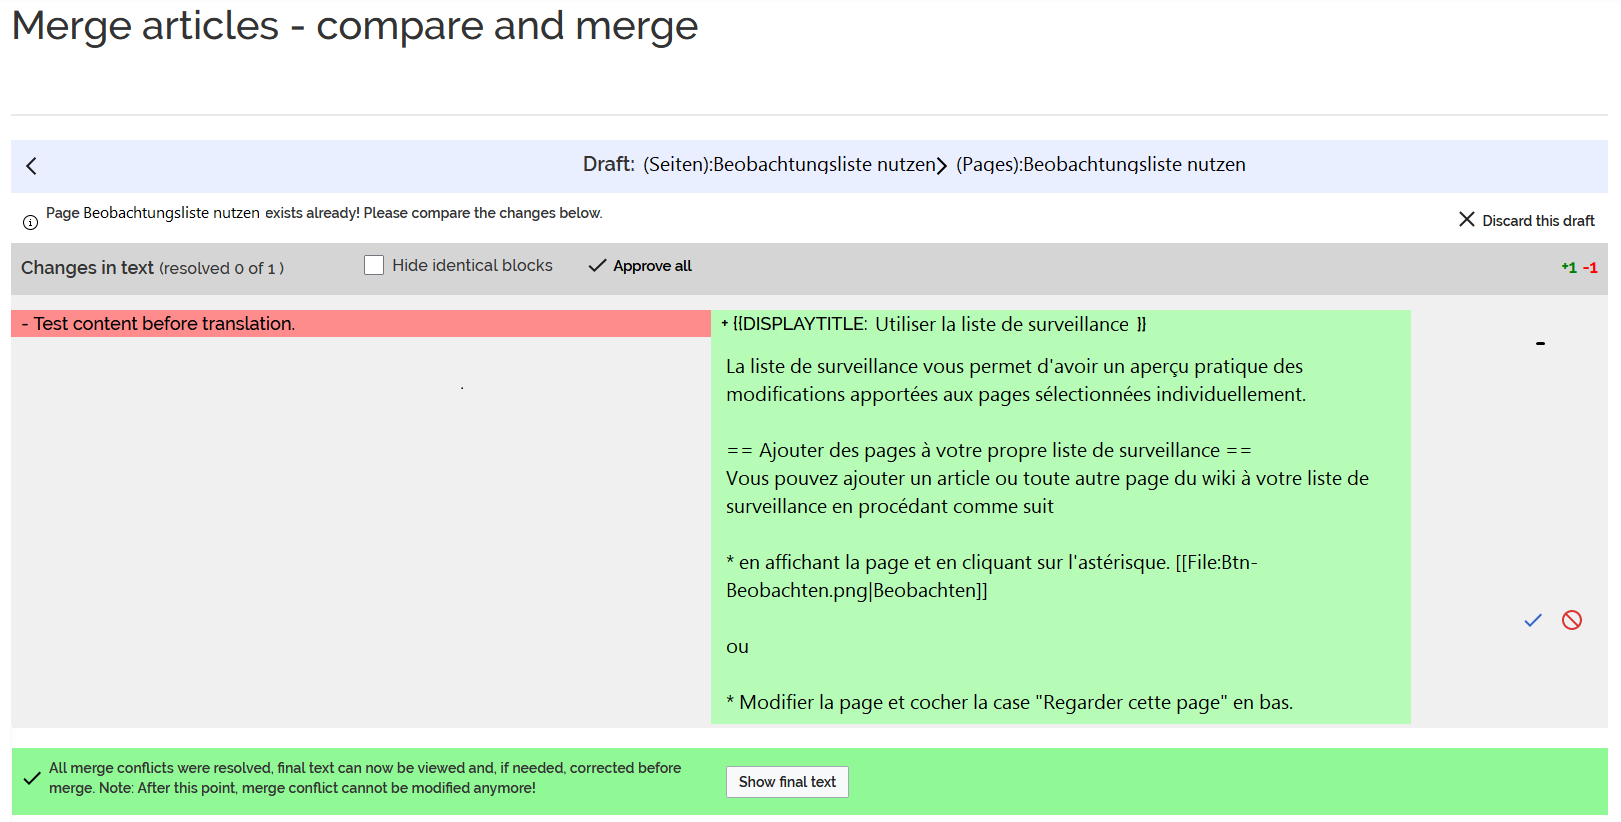
Task: Toggle Hide identical blocks checkbox
Action: pyautogui.click(x=374, y=265)
